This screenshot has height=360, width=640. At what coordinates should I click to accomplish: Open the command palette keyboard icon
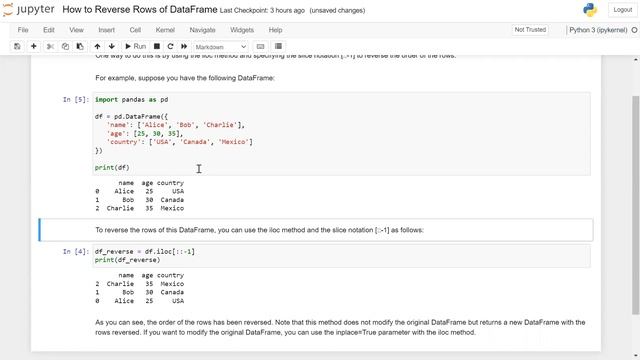coord(260,47)
